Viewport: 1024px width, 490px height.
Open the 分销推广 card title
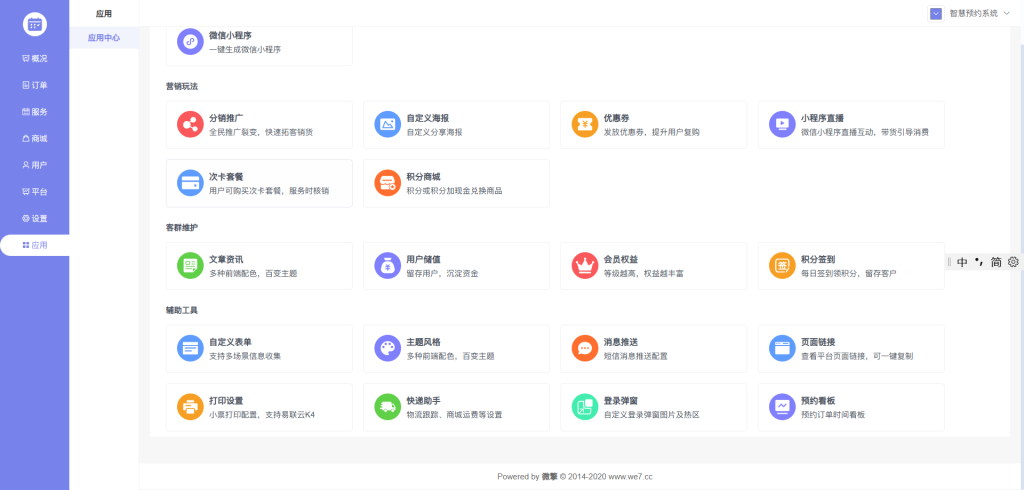(226, 118)
